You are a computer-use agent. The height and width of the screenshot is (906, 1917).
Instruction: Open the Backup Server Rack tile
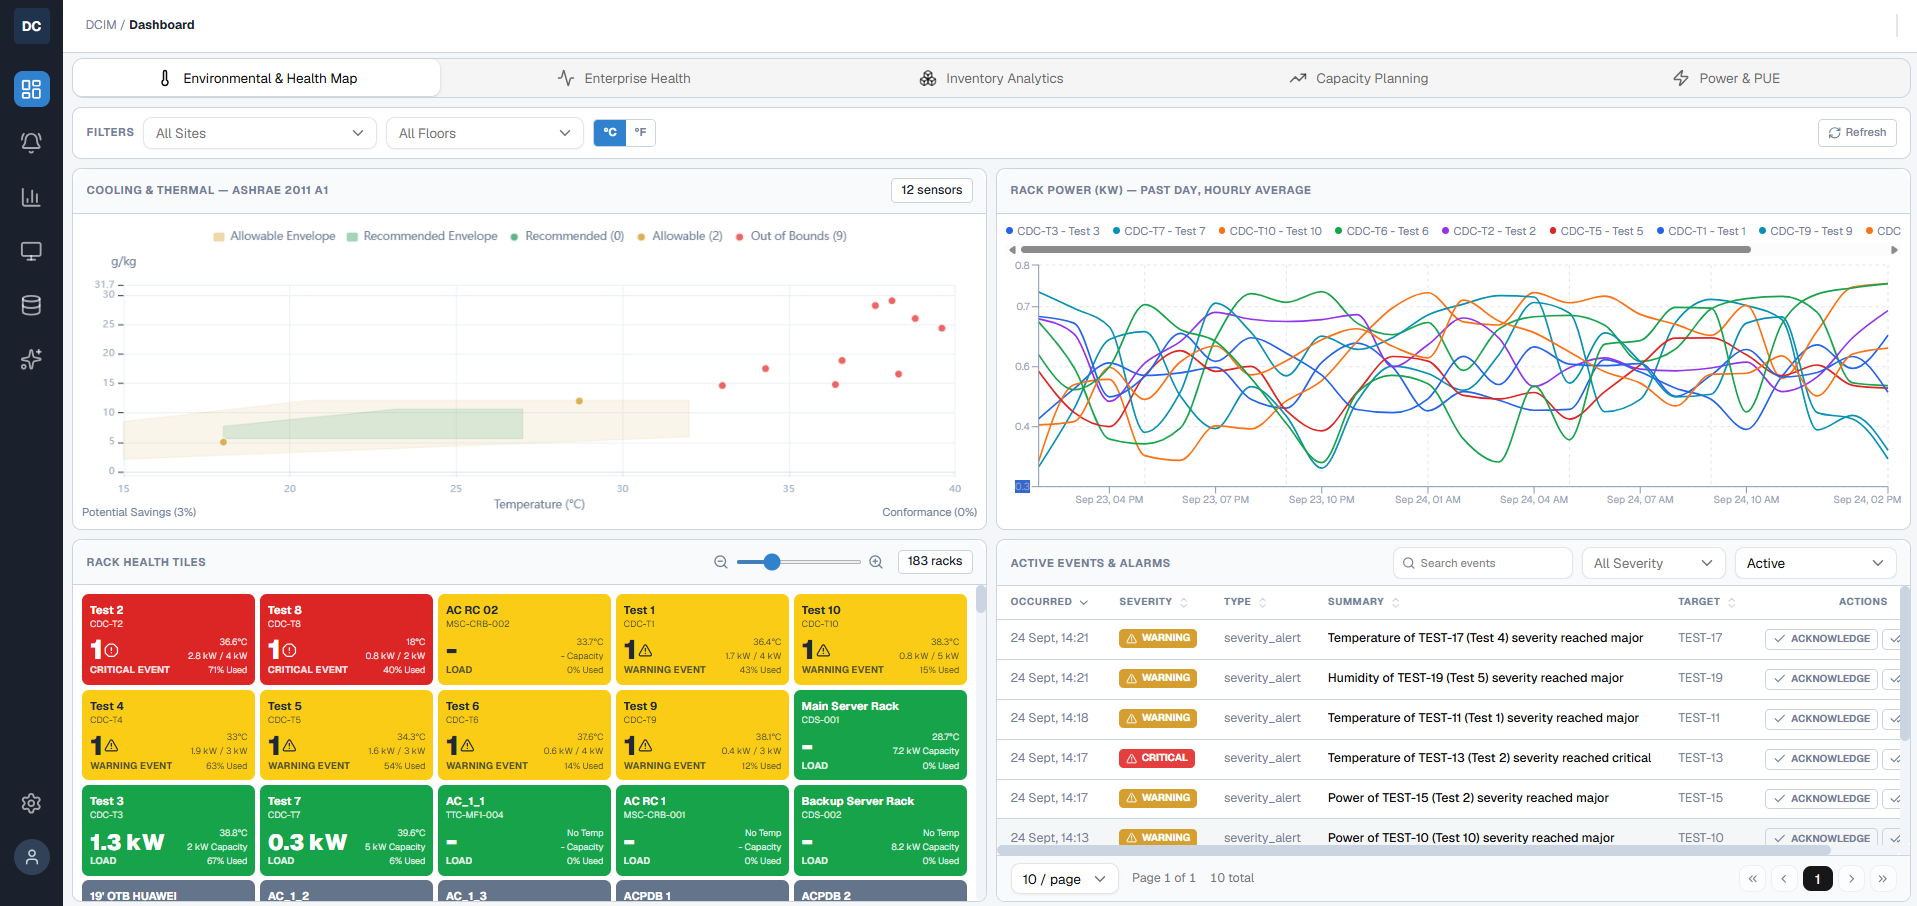click(880, 830)
